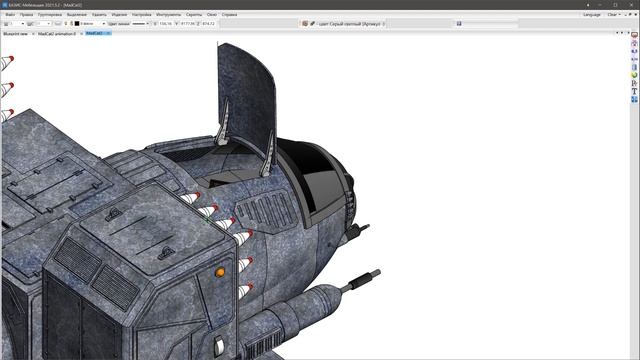The width and height of the screenshot is (640, 360).
Task: Click the blue grid icon in right sidebar
Action: 634,99
